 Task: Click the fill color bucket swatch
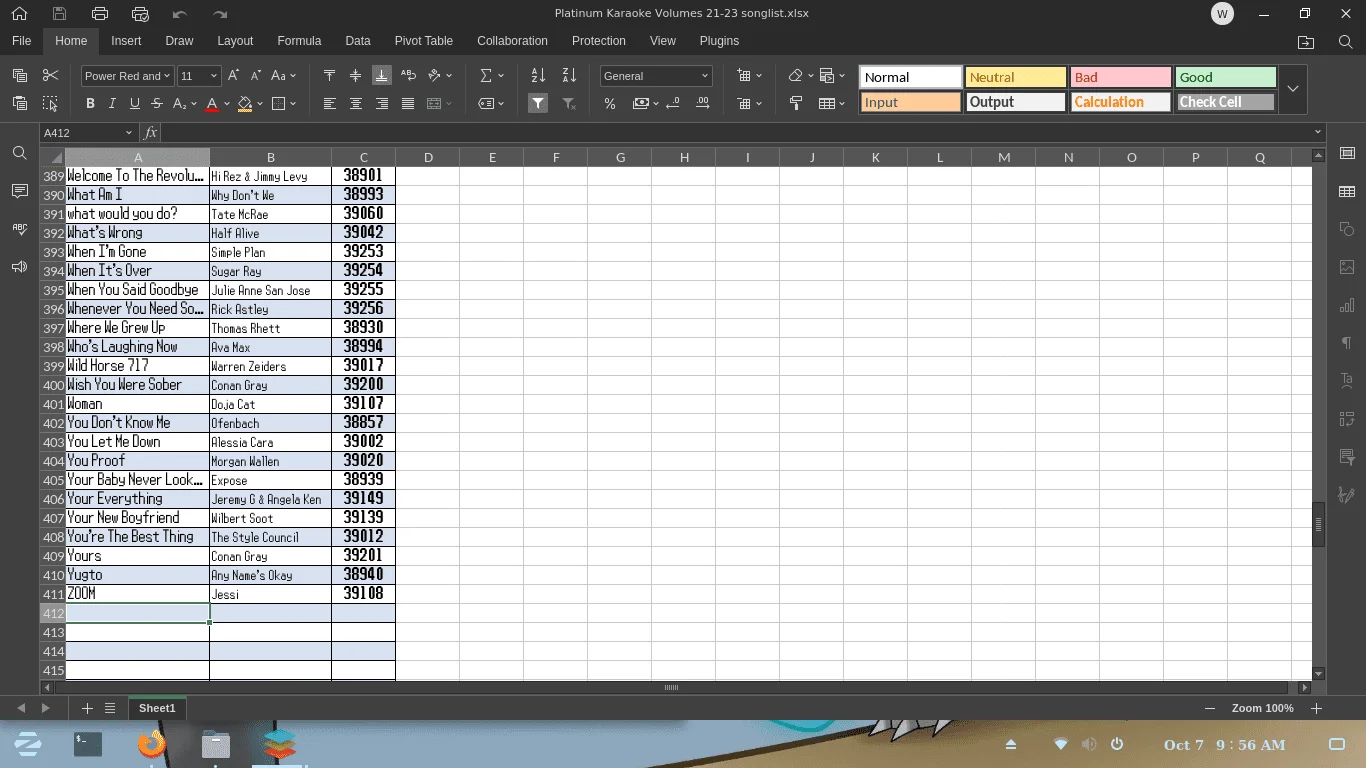coord(245,103)
